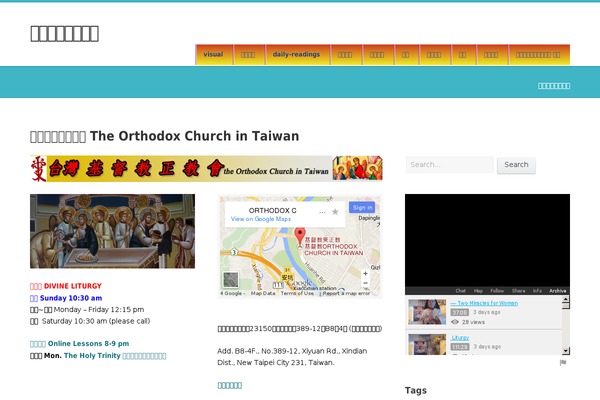This screenshot has width=600, height=400.
Task: Click the flag report icon
Action: click(x=563, y=362)
